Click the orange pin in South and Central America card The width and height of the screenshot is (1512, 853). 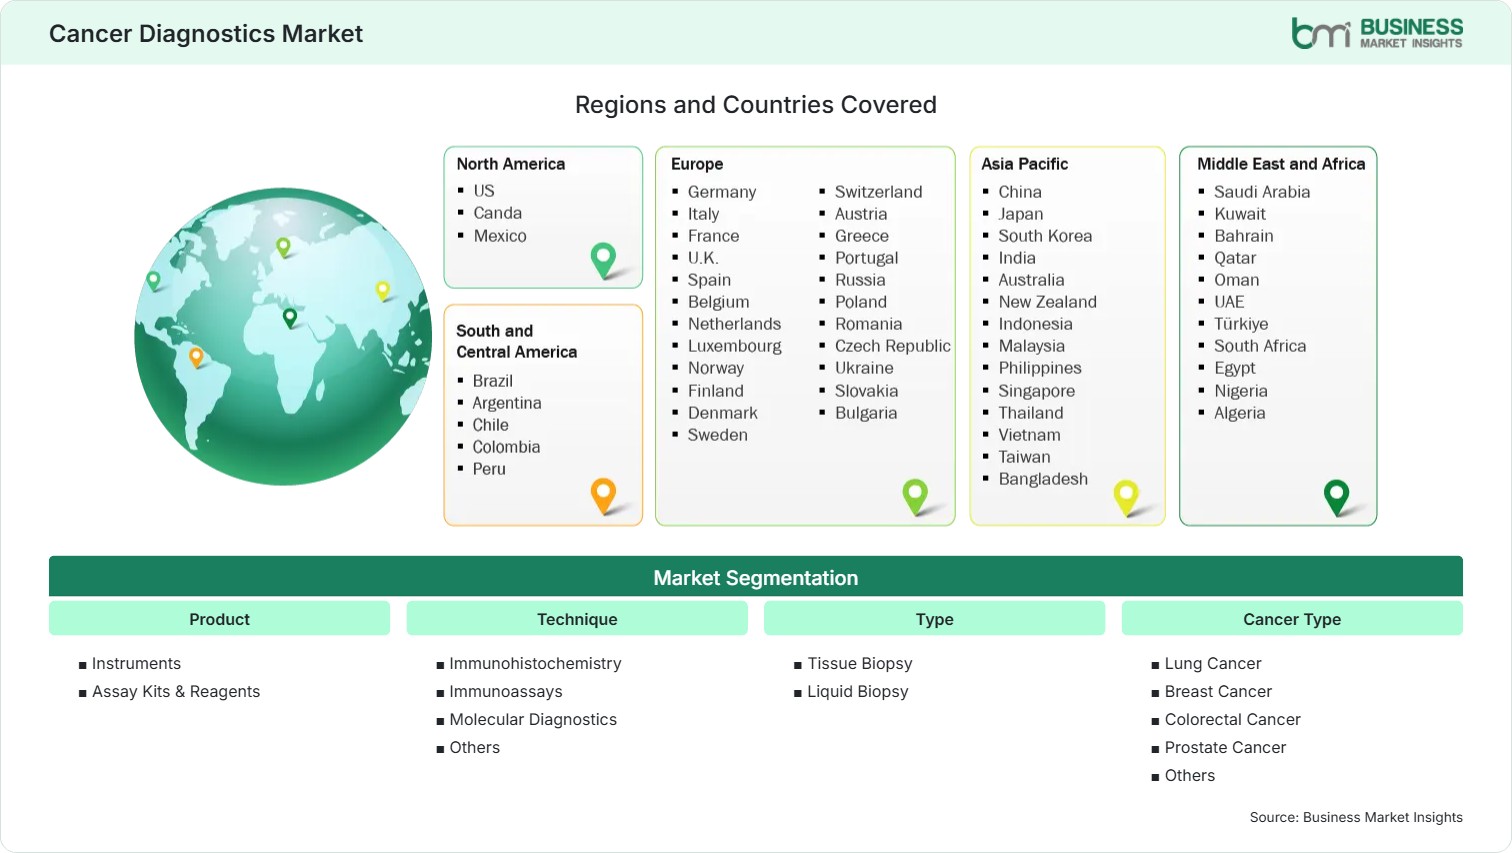pos(603,496)
